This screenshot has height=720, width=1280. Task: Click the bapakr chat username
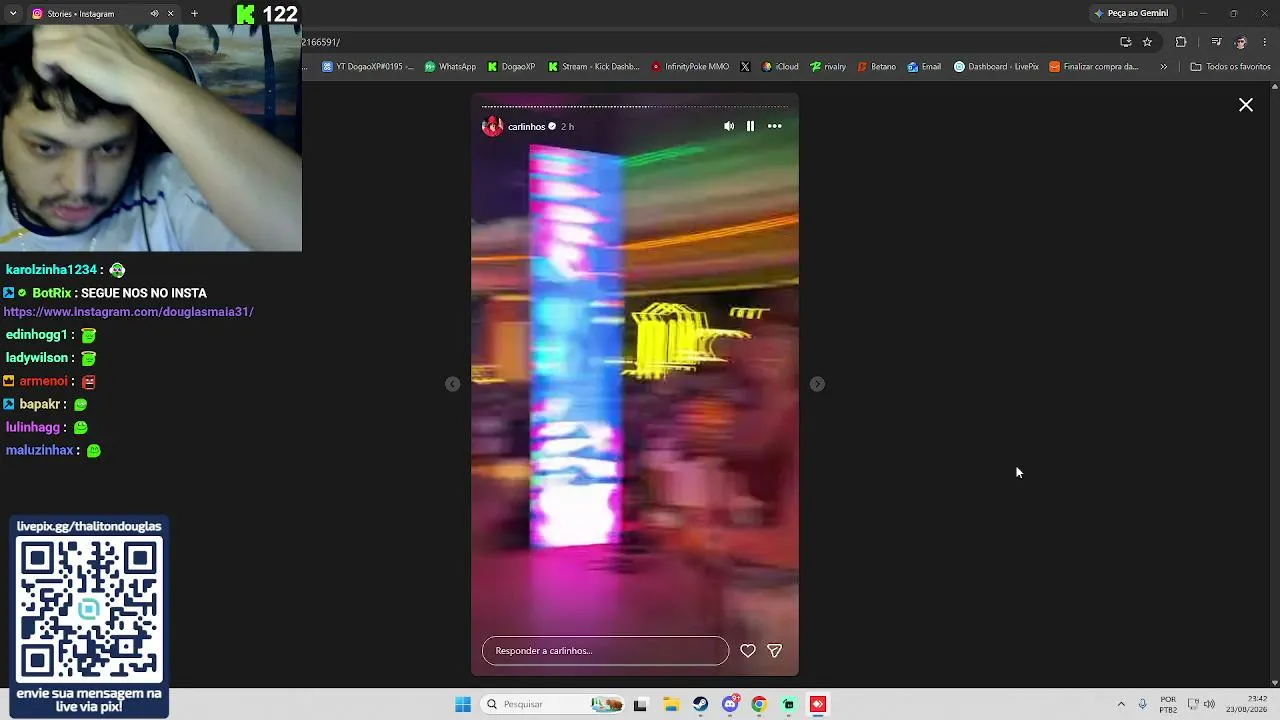(39, 404)
